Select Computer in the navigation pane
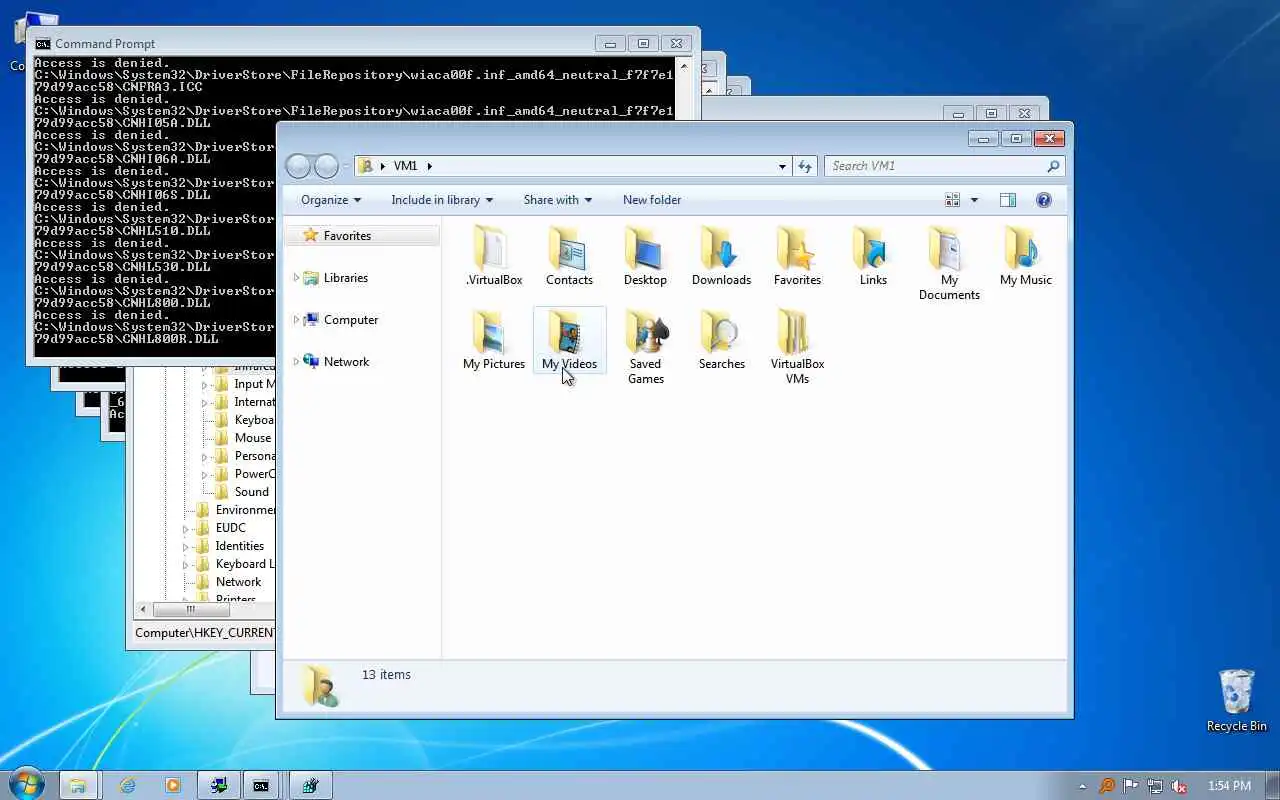This screenshot has width=1280, height=800. (350, 320)
